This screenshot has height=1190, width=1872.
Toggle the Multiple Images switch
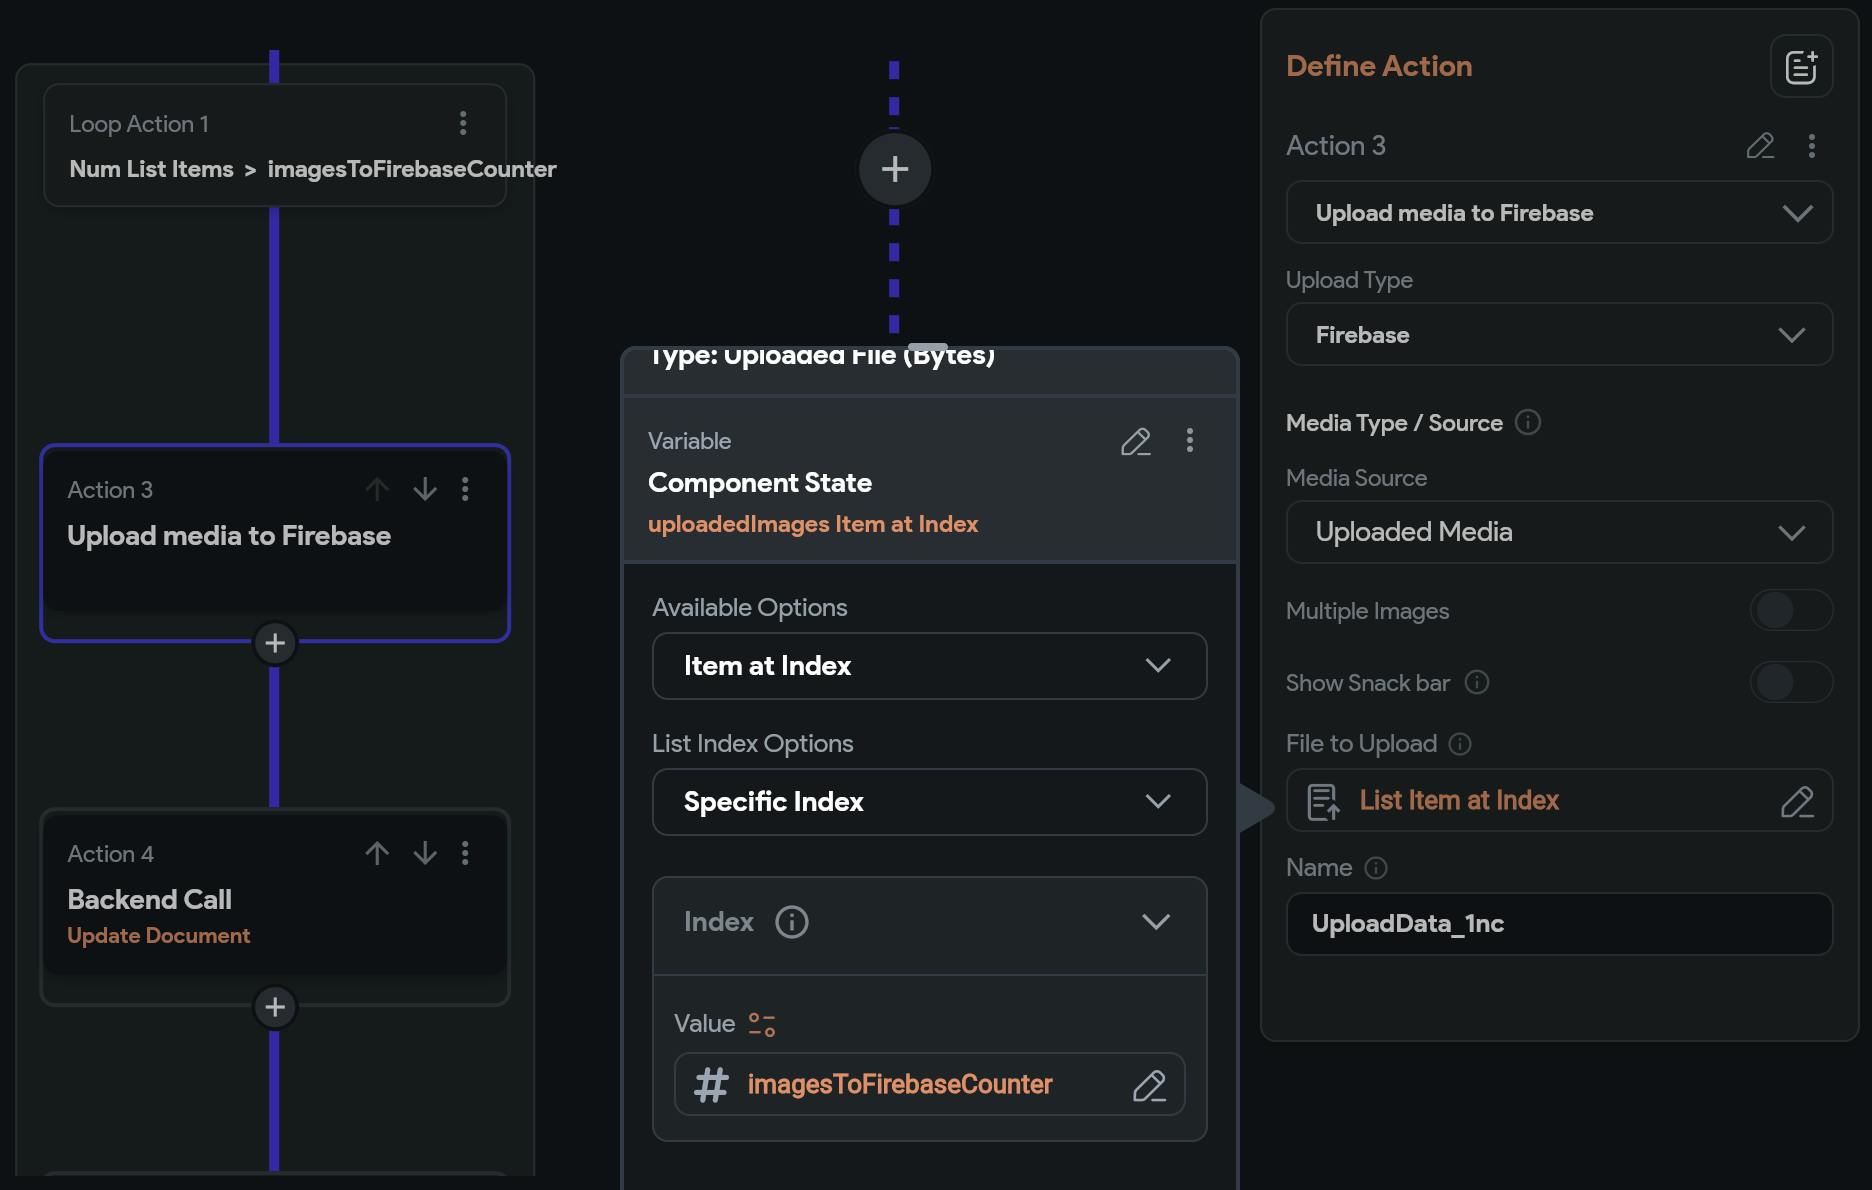1790,610
